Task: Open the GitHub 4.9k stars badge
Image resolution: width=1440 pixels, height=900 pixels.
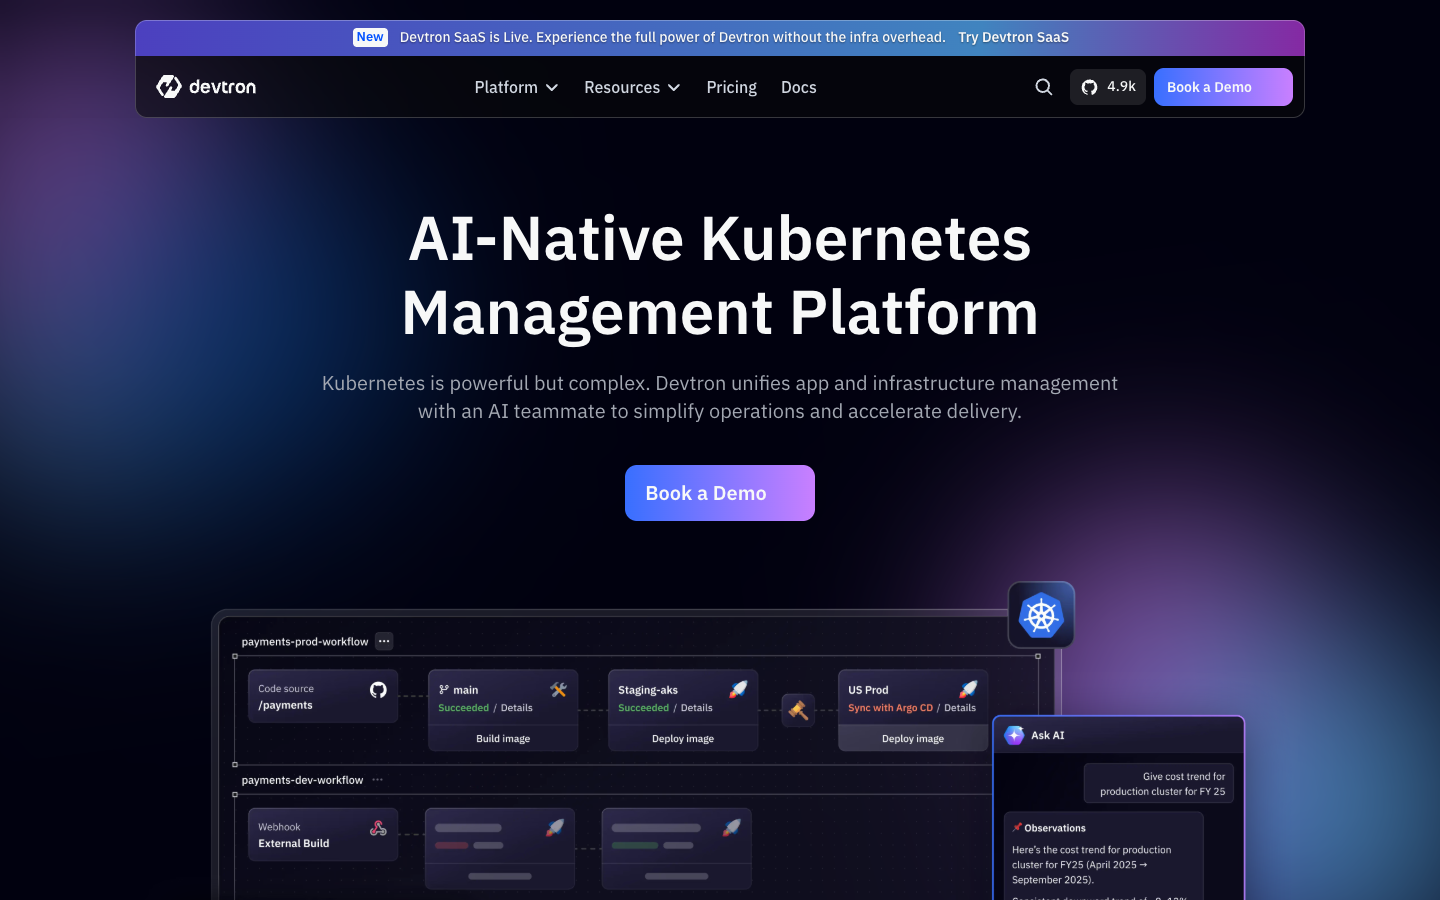Action: 1108,87
